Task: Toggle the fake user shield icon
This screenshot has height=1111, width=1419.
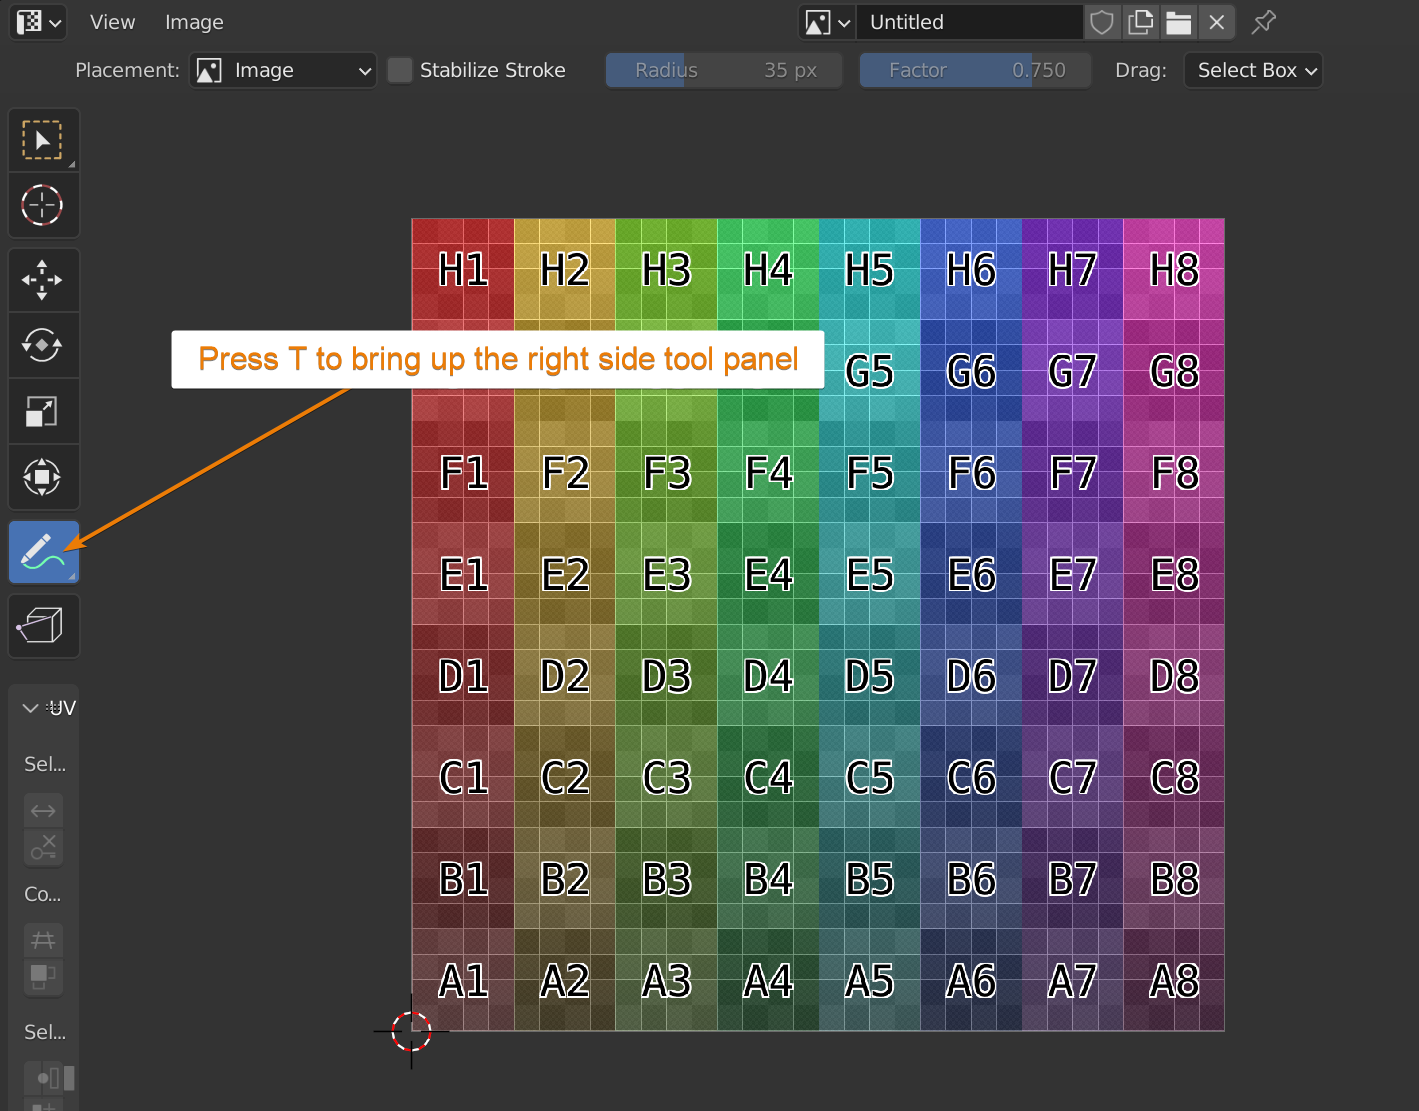Action: (1101, 22)
